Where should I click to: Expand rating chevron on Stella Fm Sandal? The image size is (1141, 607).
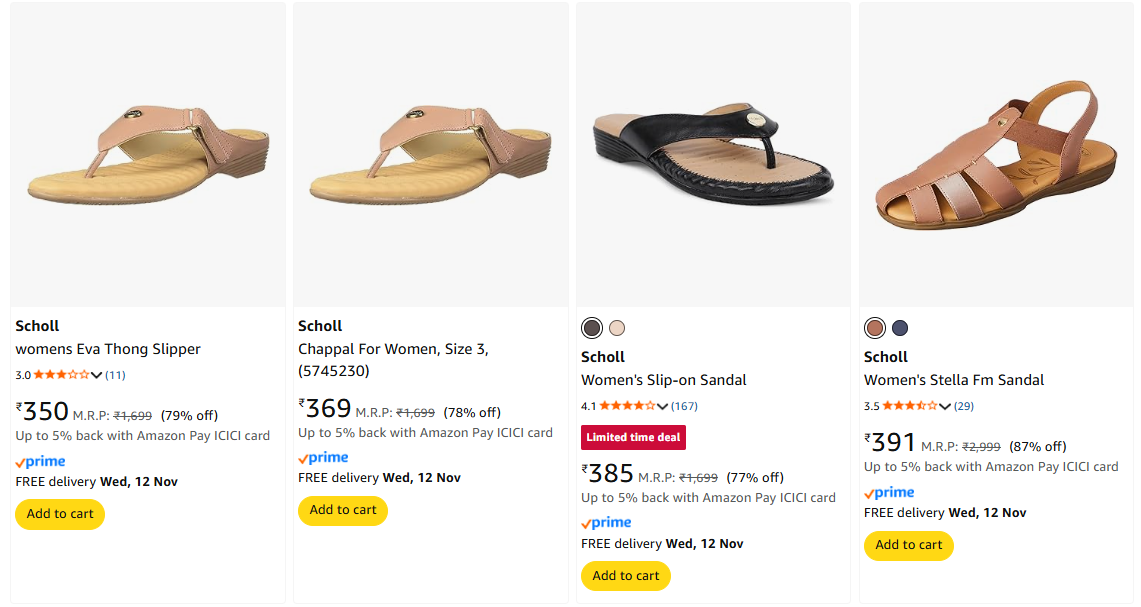[x=945, y=406]
